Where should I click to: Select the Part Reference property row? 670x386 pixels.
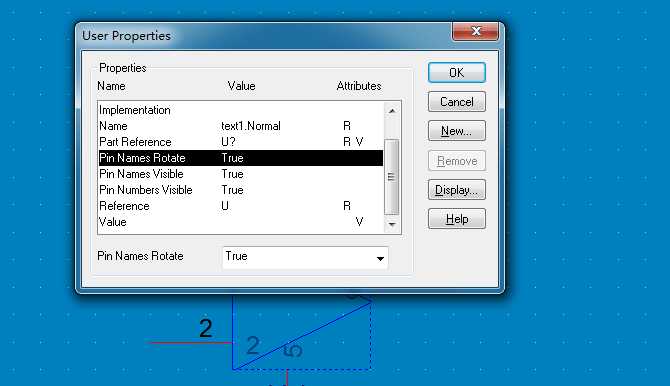click(241, 142)
